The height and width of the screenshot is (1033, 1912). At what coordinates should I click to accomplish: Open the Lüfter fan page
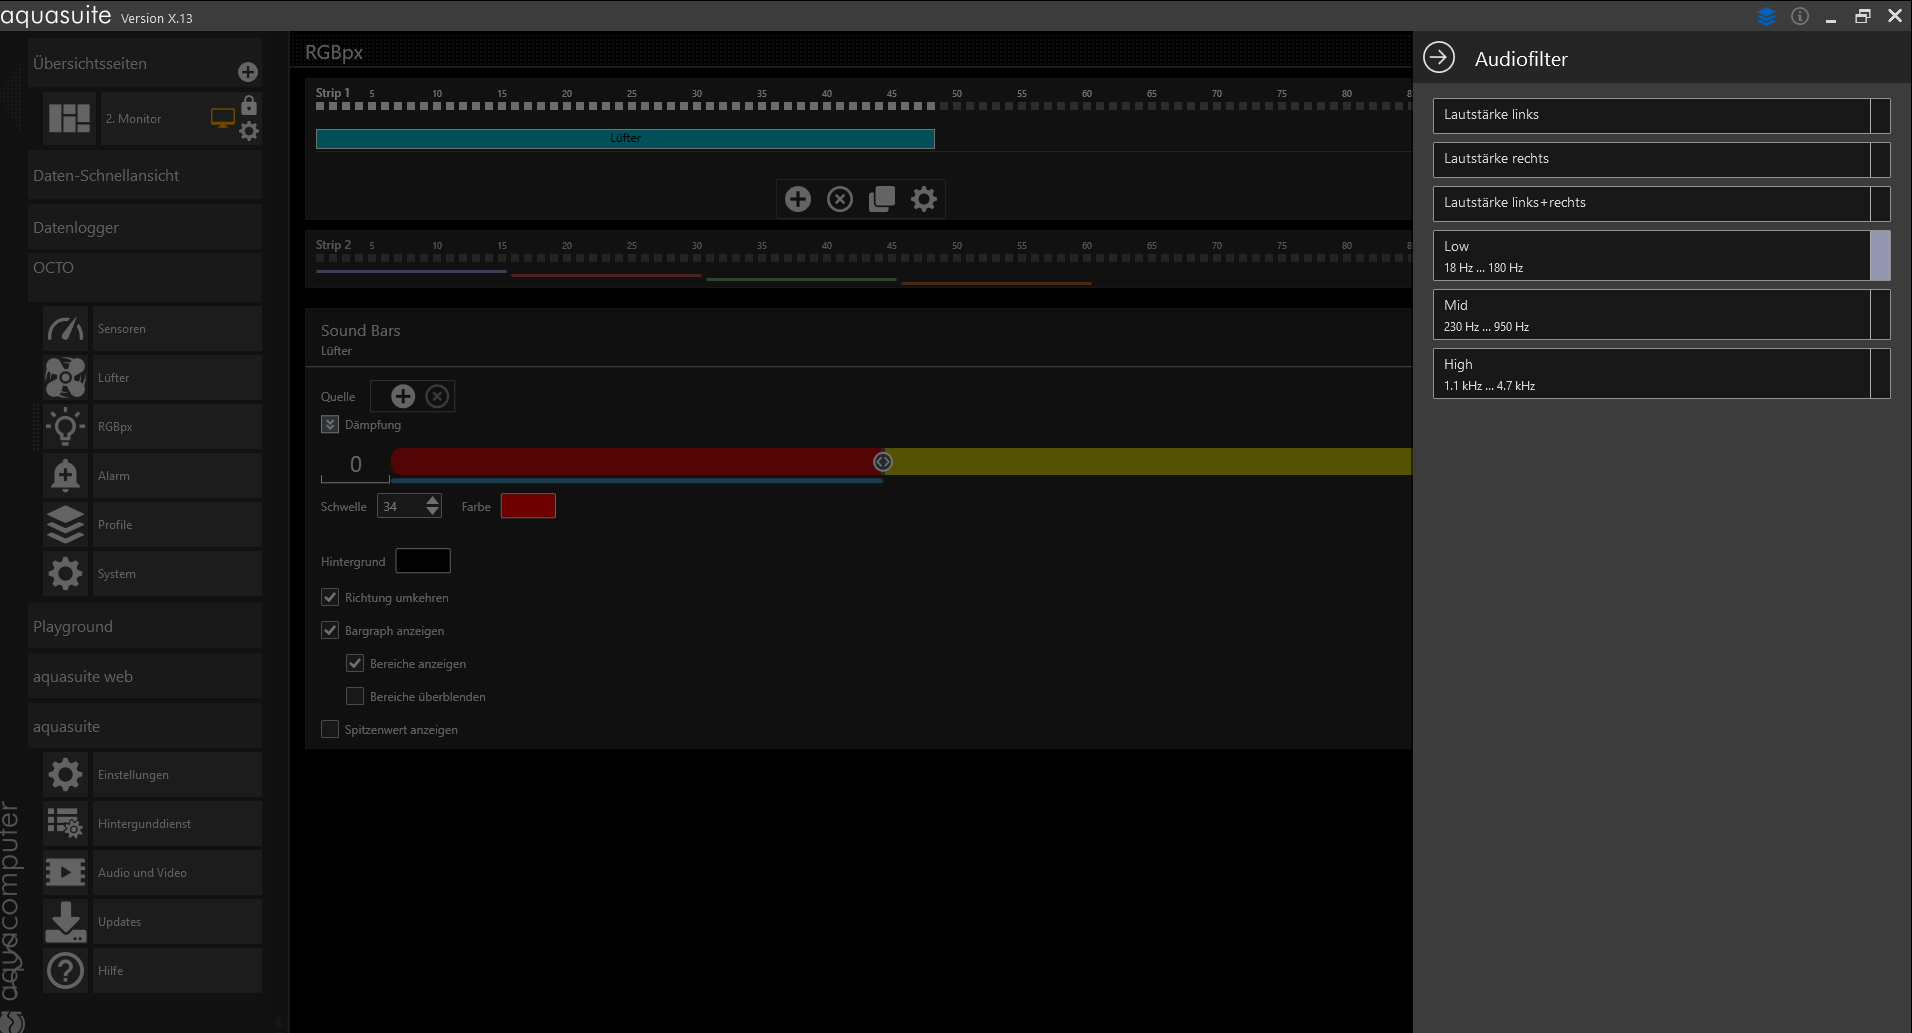(x=152, y=378)
